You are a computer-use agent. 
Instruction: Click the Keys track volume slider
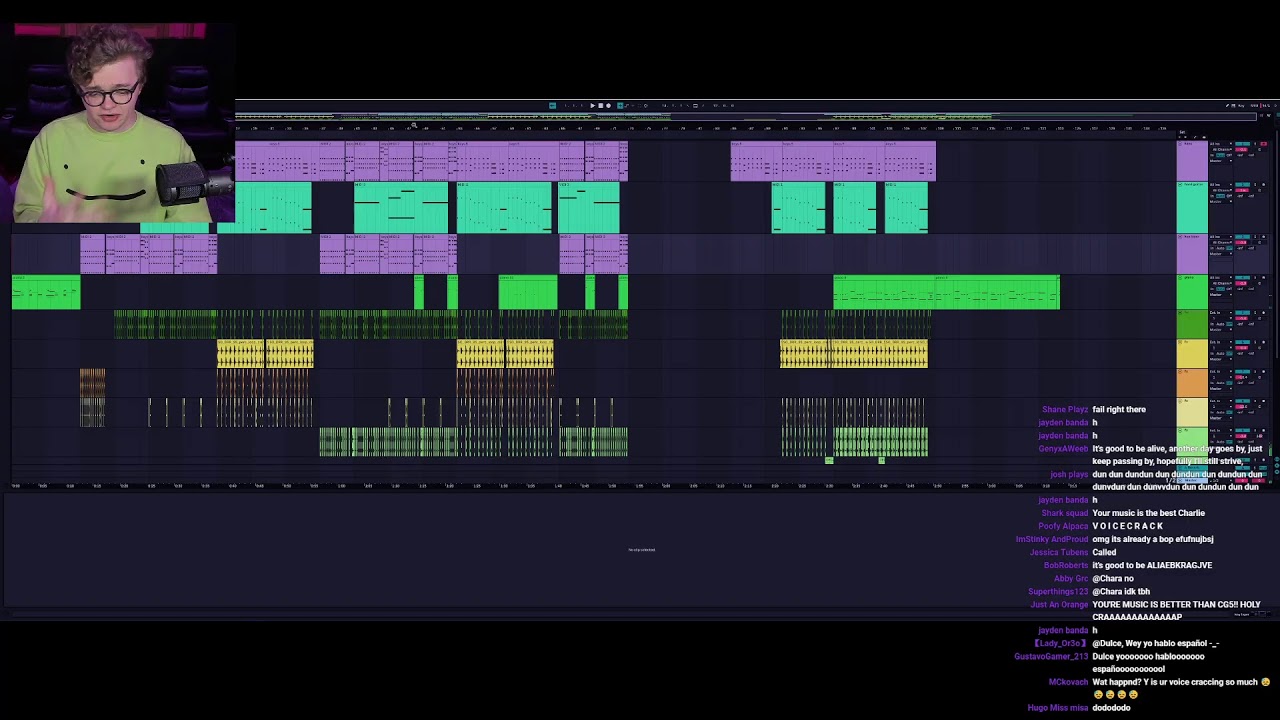1241,150
